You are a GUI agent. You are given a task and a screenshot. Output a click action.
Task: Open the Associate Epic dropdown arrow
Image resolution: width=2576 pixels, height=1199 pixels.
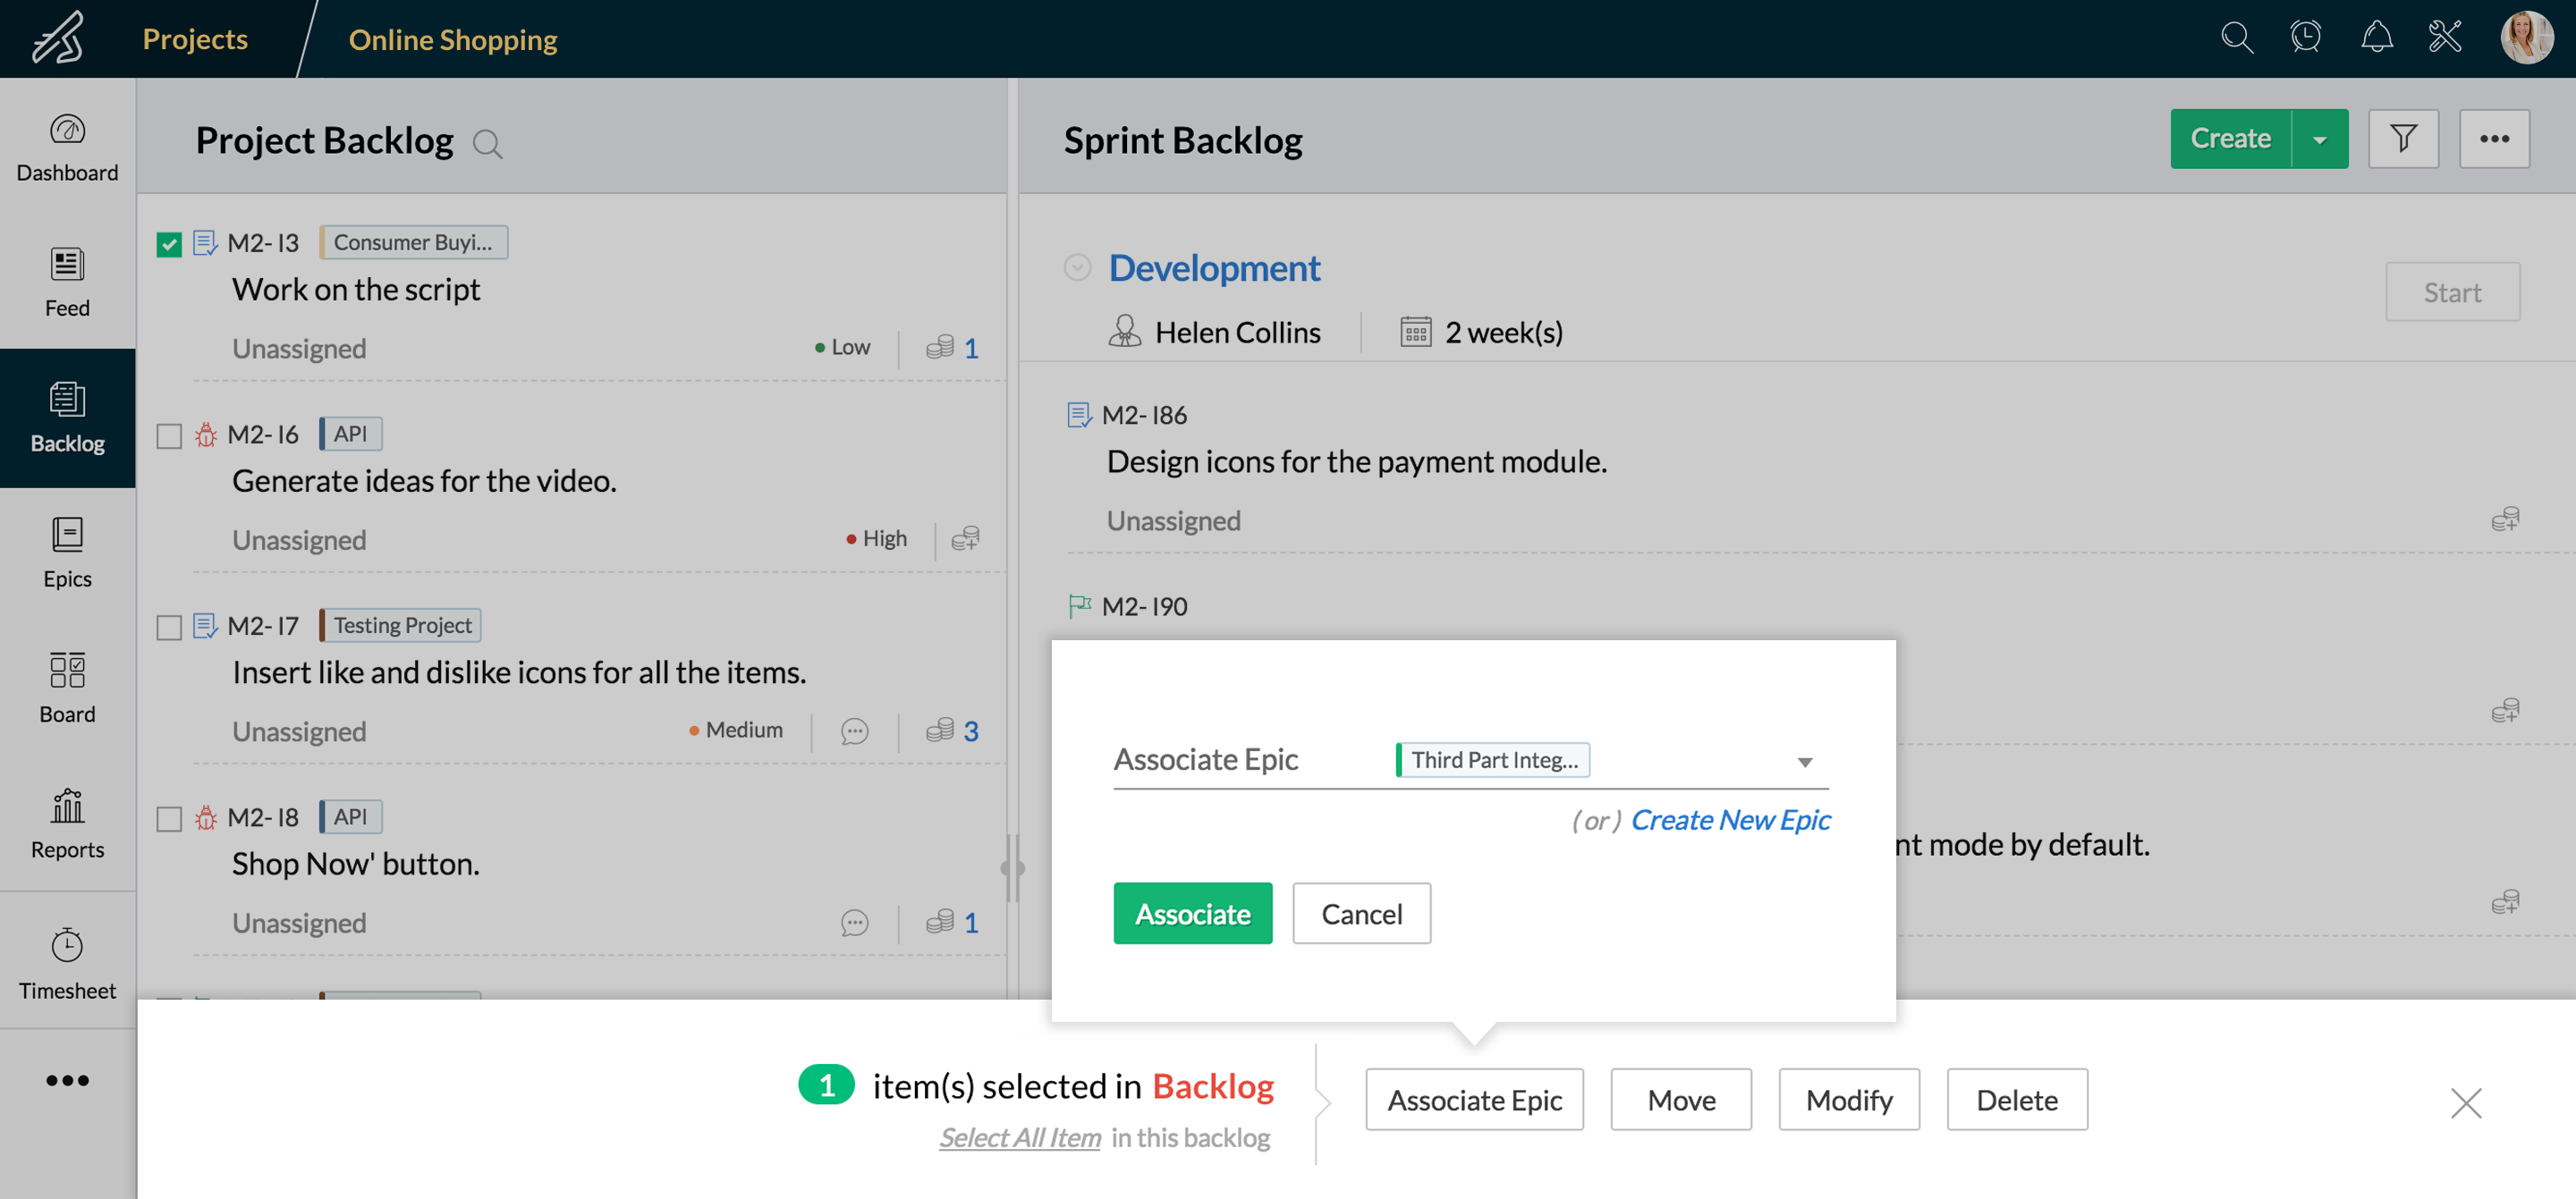[x=1804, y=762]
